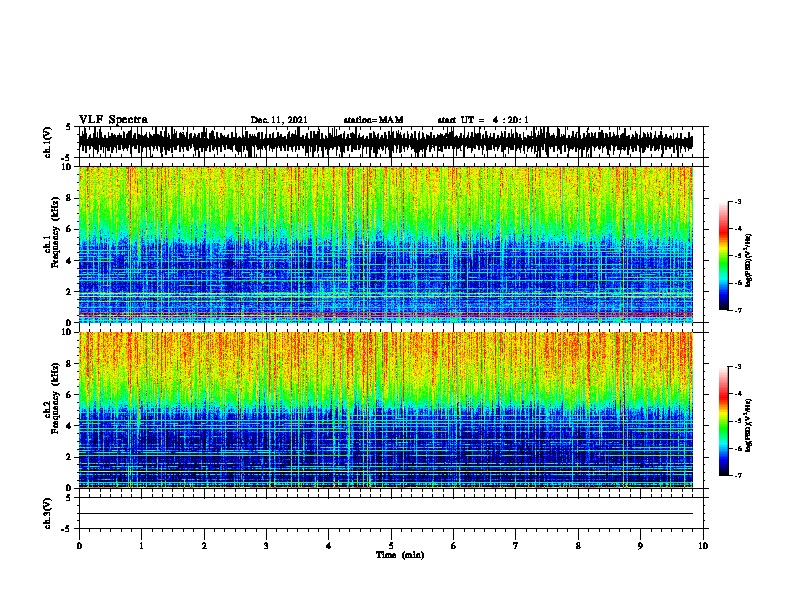Click the time axis tick label "9"

coord(640,546)
